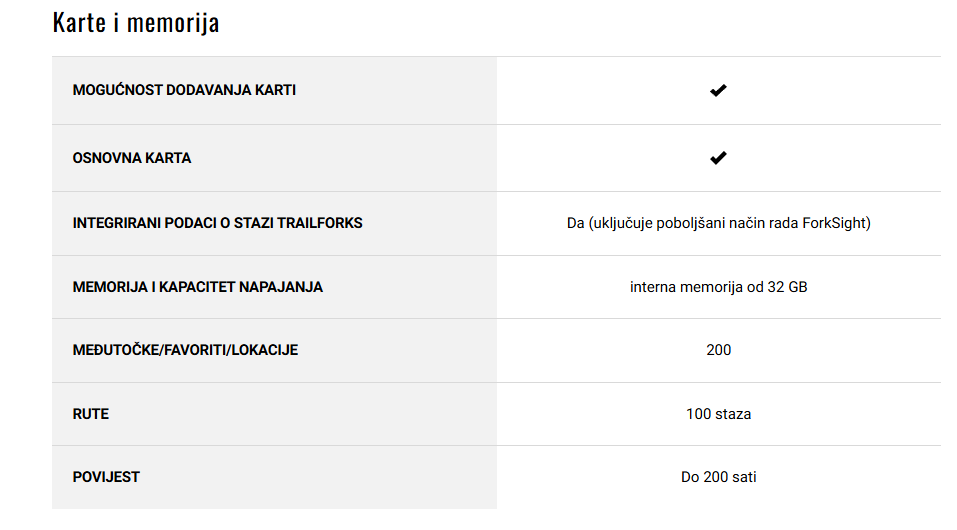
Task: Click the 32 GB text
Action: pos(787,287)
